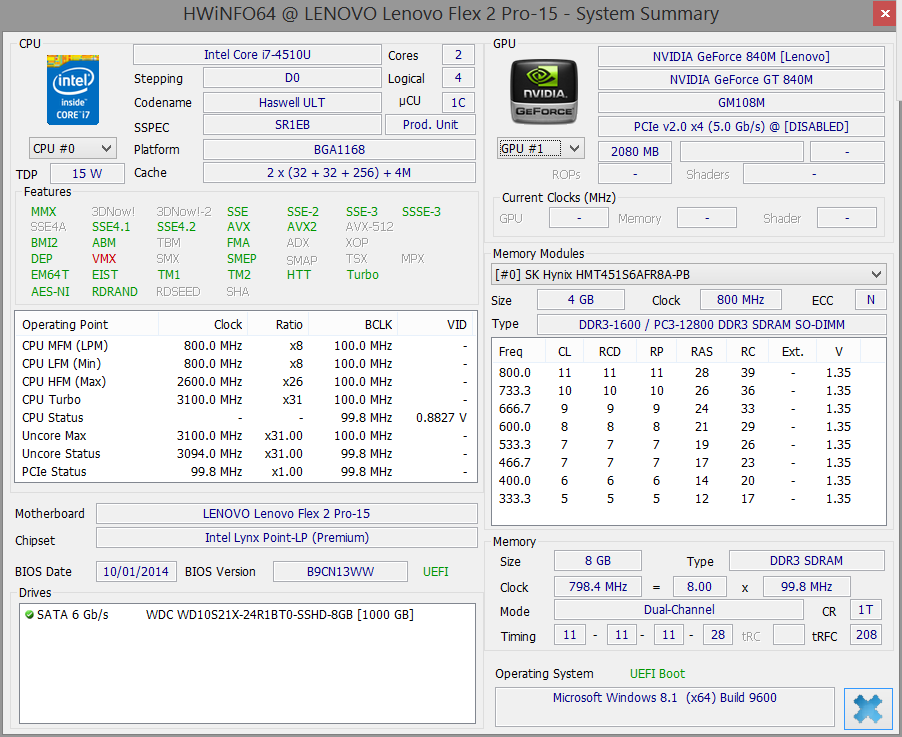Screen dimensions: 902x737
Task: Click the GM108M GPU codename field
Action: click(x=741, y=103)
